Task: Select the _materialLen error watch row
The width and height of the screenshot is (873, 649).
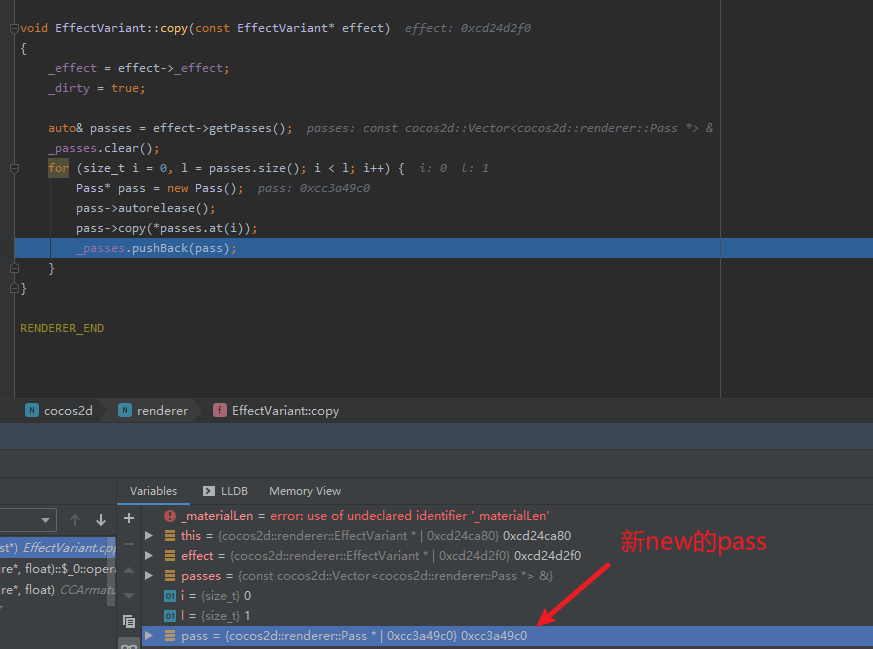Action: pos(507,516)
